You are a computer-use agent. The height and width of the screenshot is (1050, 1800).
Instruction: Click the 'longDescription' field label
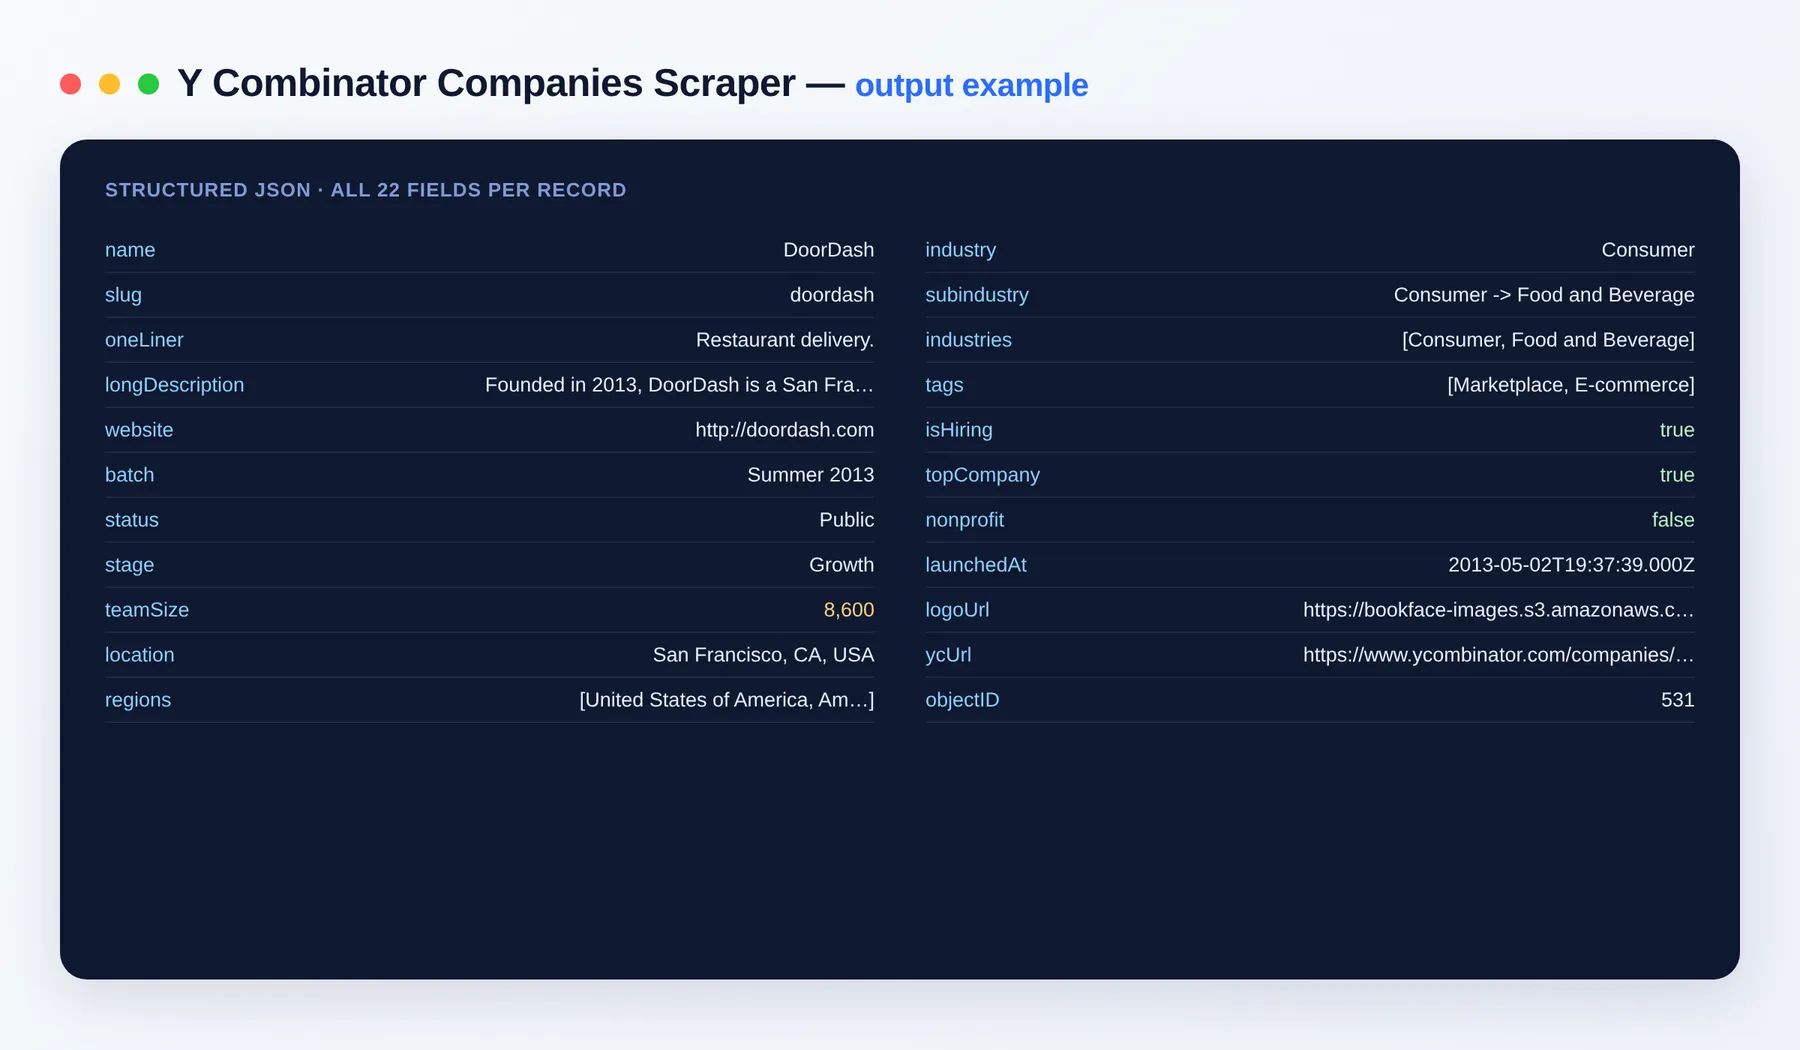174,385
